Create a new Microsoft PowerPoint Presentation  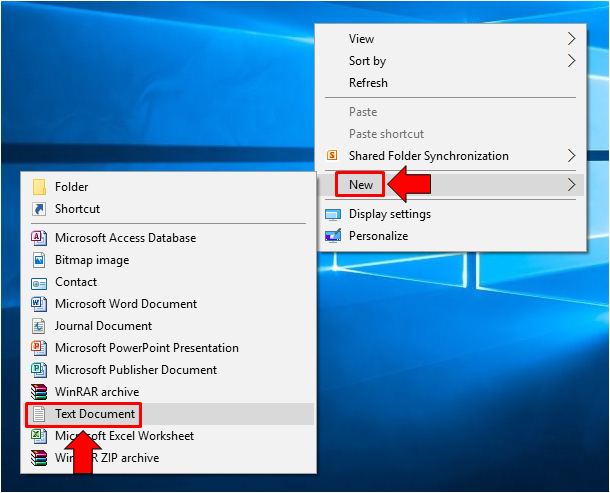click(169, 348)
